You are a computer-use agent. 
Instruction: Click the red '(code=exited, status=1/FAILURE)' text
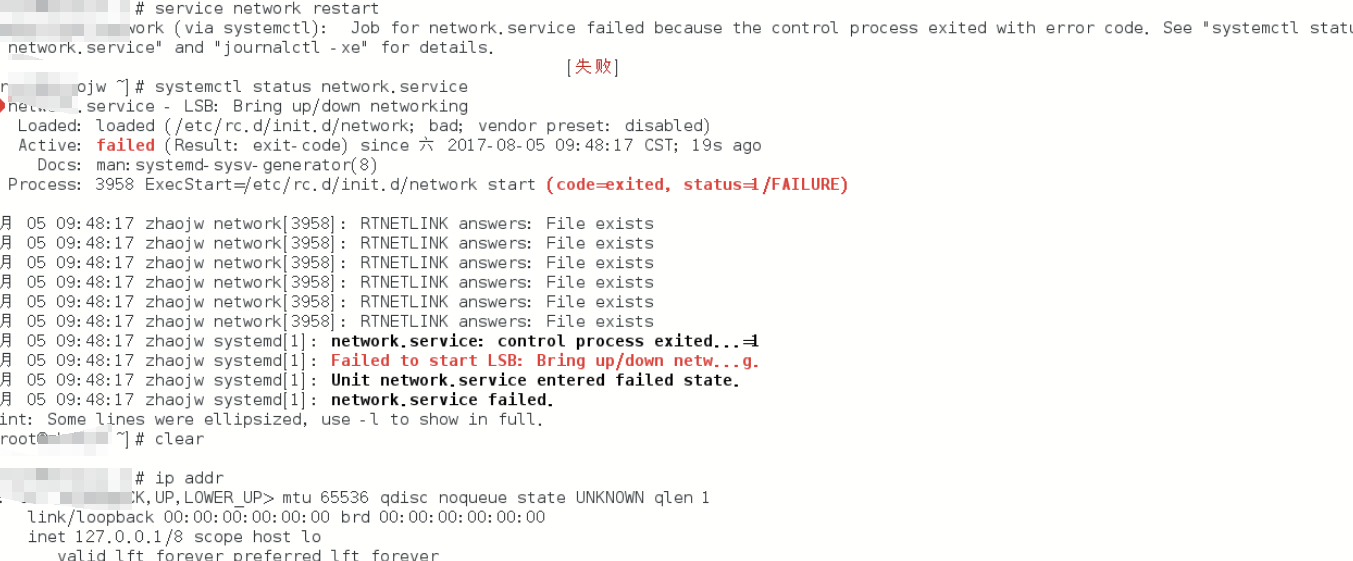(697, 184)
